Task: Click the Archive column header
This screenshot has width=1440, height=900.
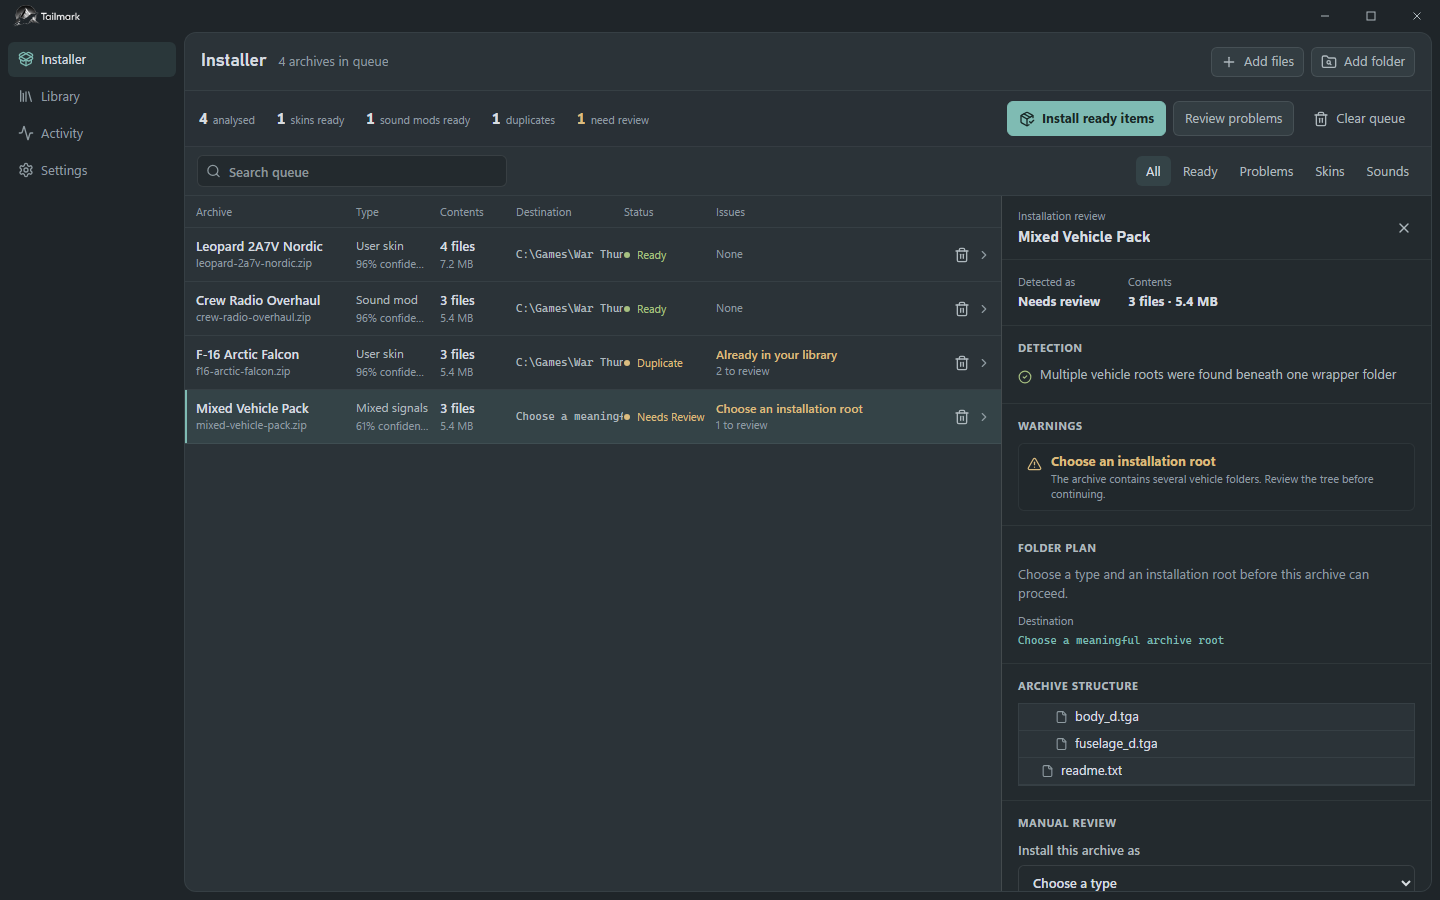Action: click(214, 212)
